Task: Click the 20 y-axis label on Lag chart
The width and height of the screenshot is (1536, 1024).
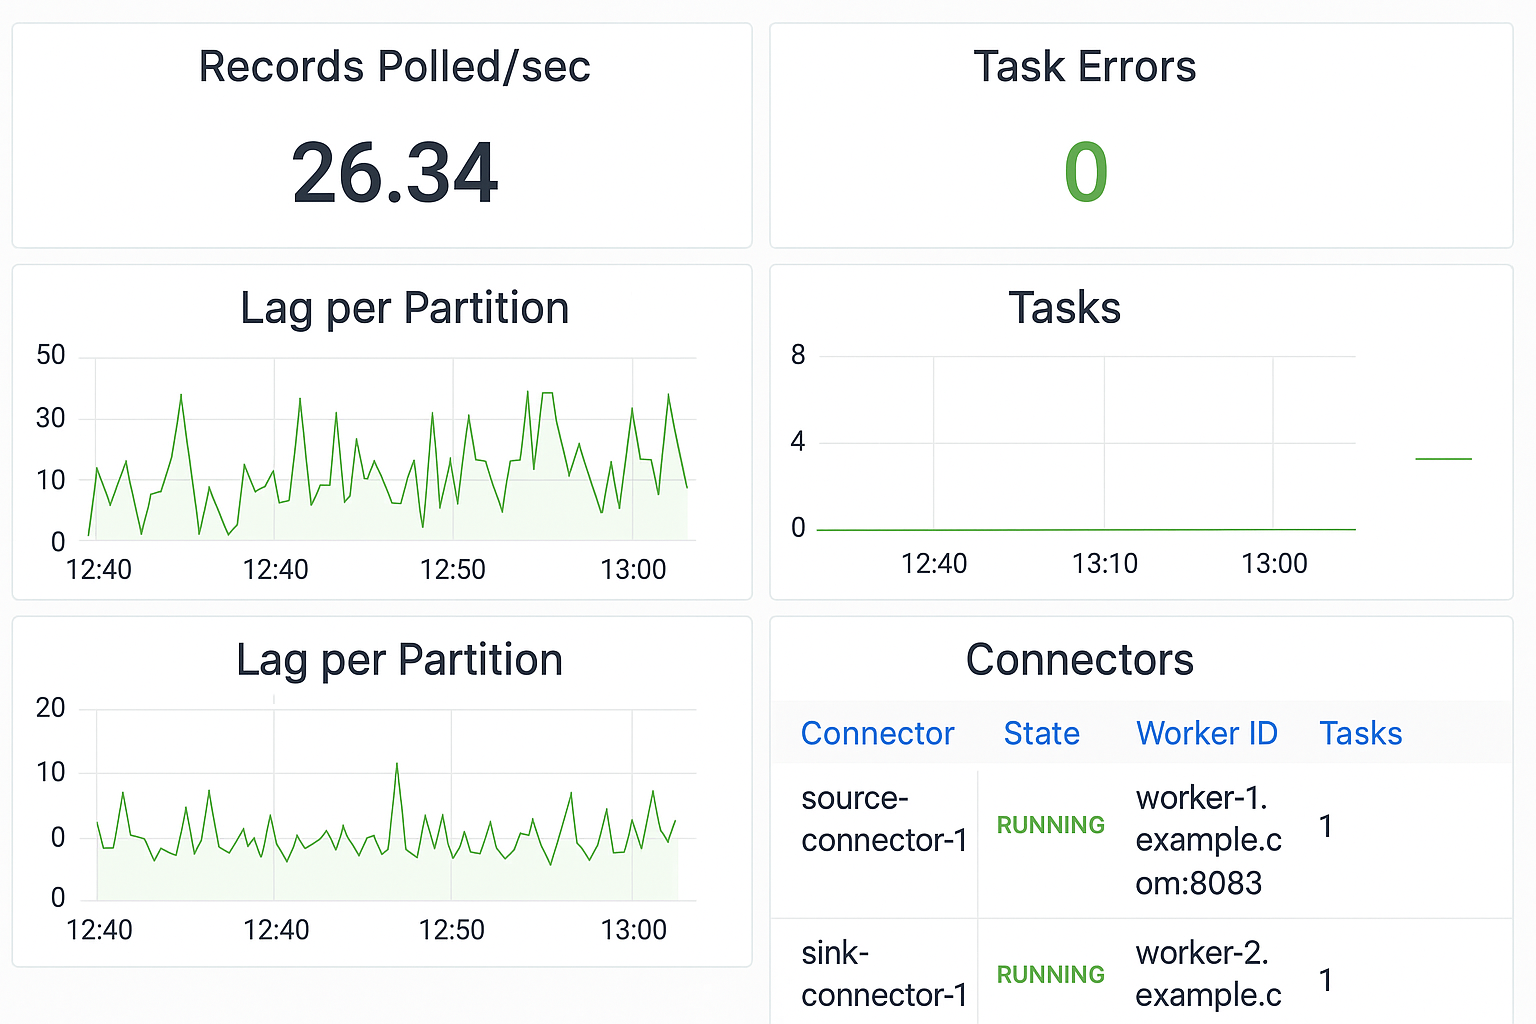Action: 51,708
